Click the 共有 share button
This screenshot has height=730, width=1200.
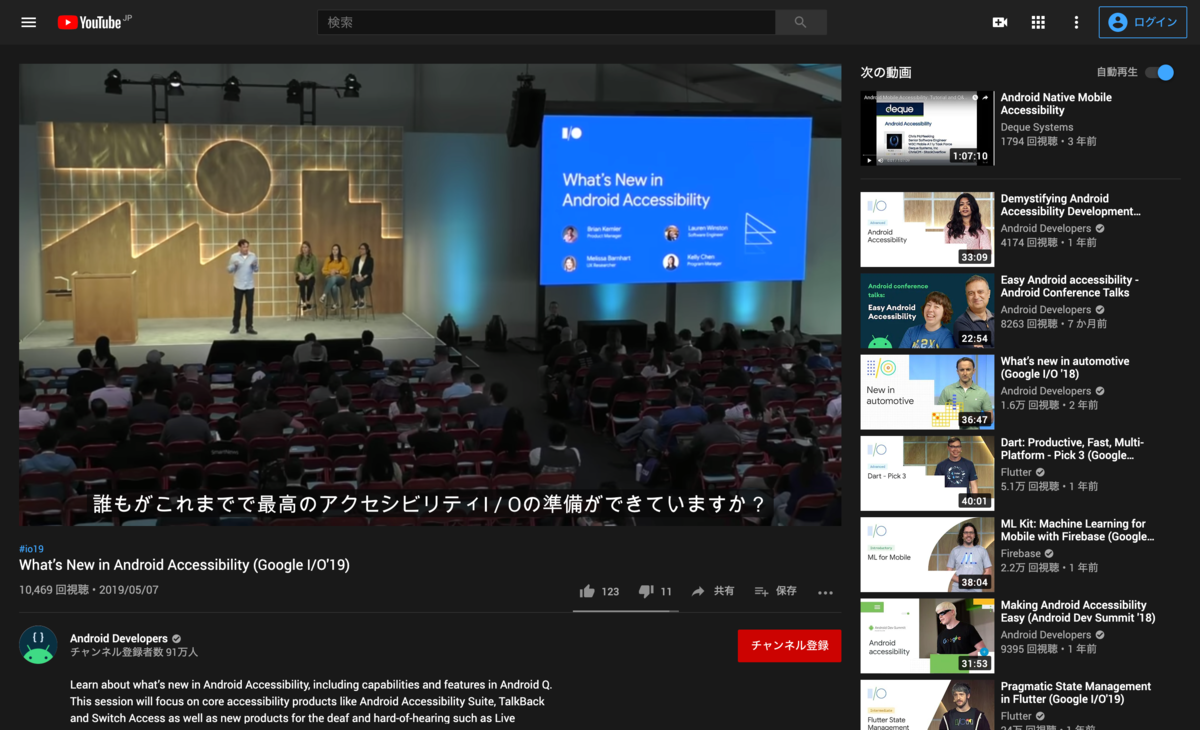(x=713, y=591)
